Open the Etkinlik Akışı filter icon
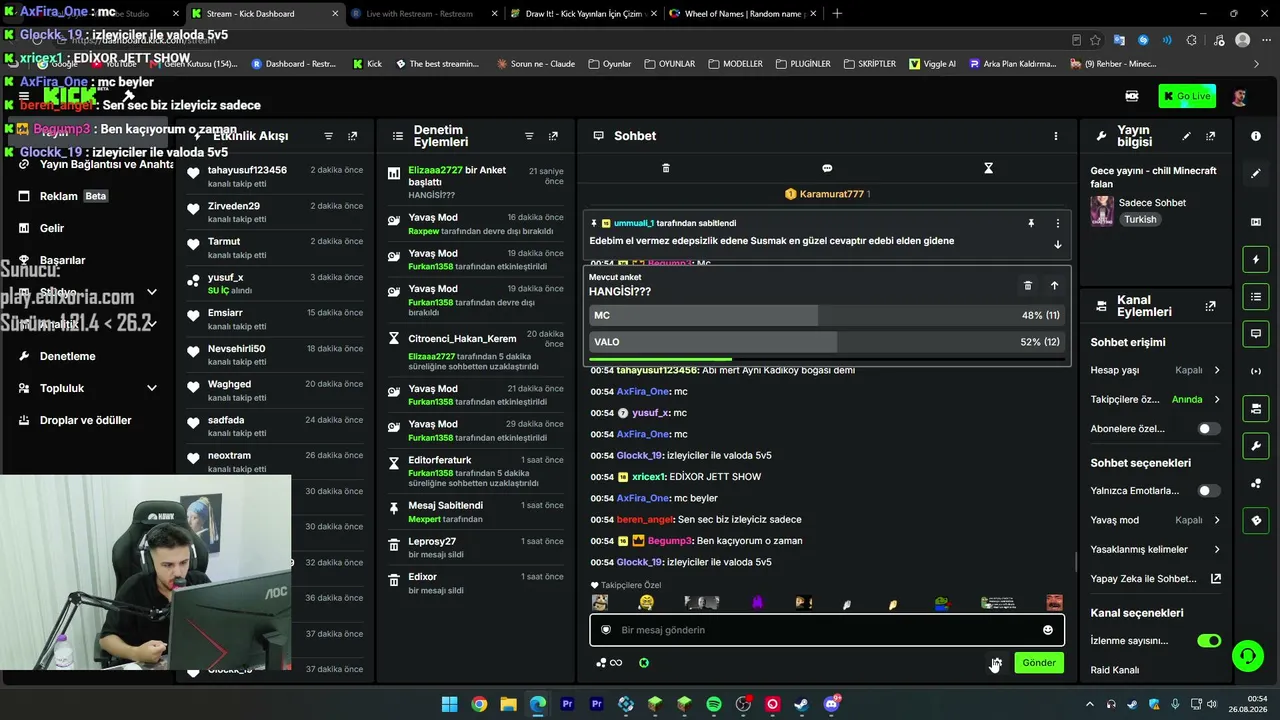Screen dimensions: 1280x720 coord(328,136)
